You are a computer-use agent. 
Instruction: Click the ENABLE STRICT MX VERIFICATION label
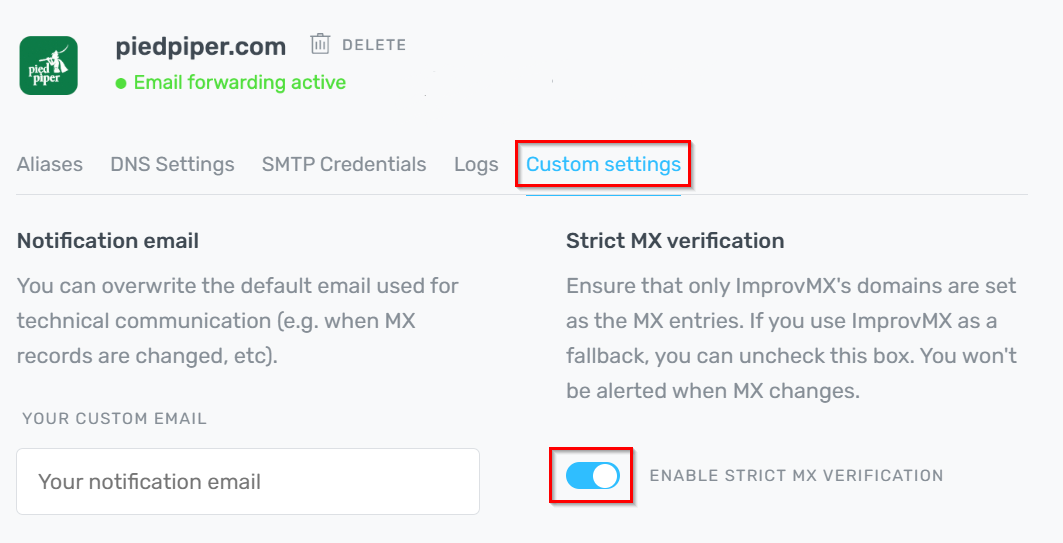click(796, 476)
